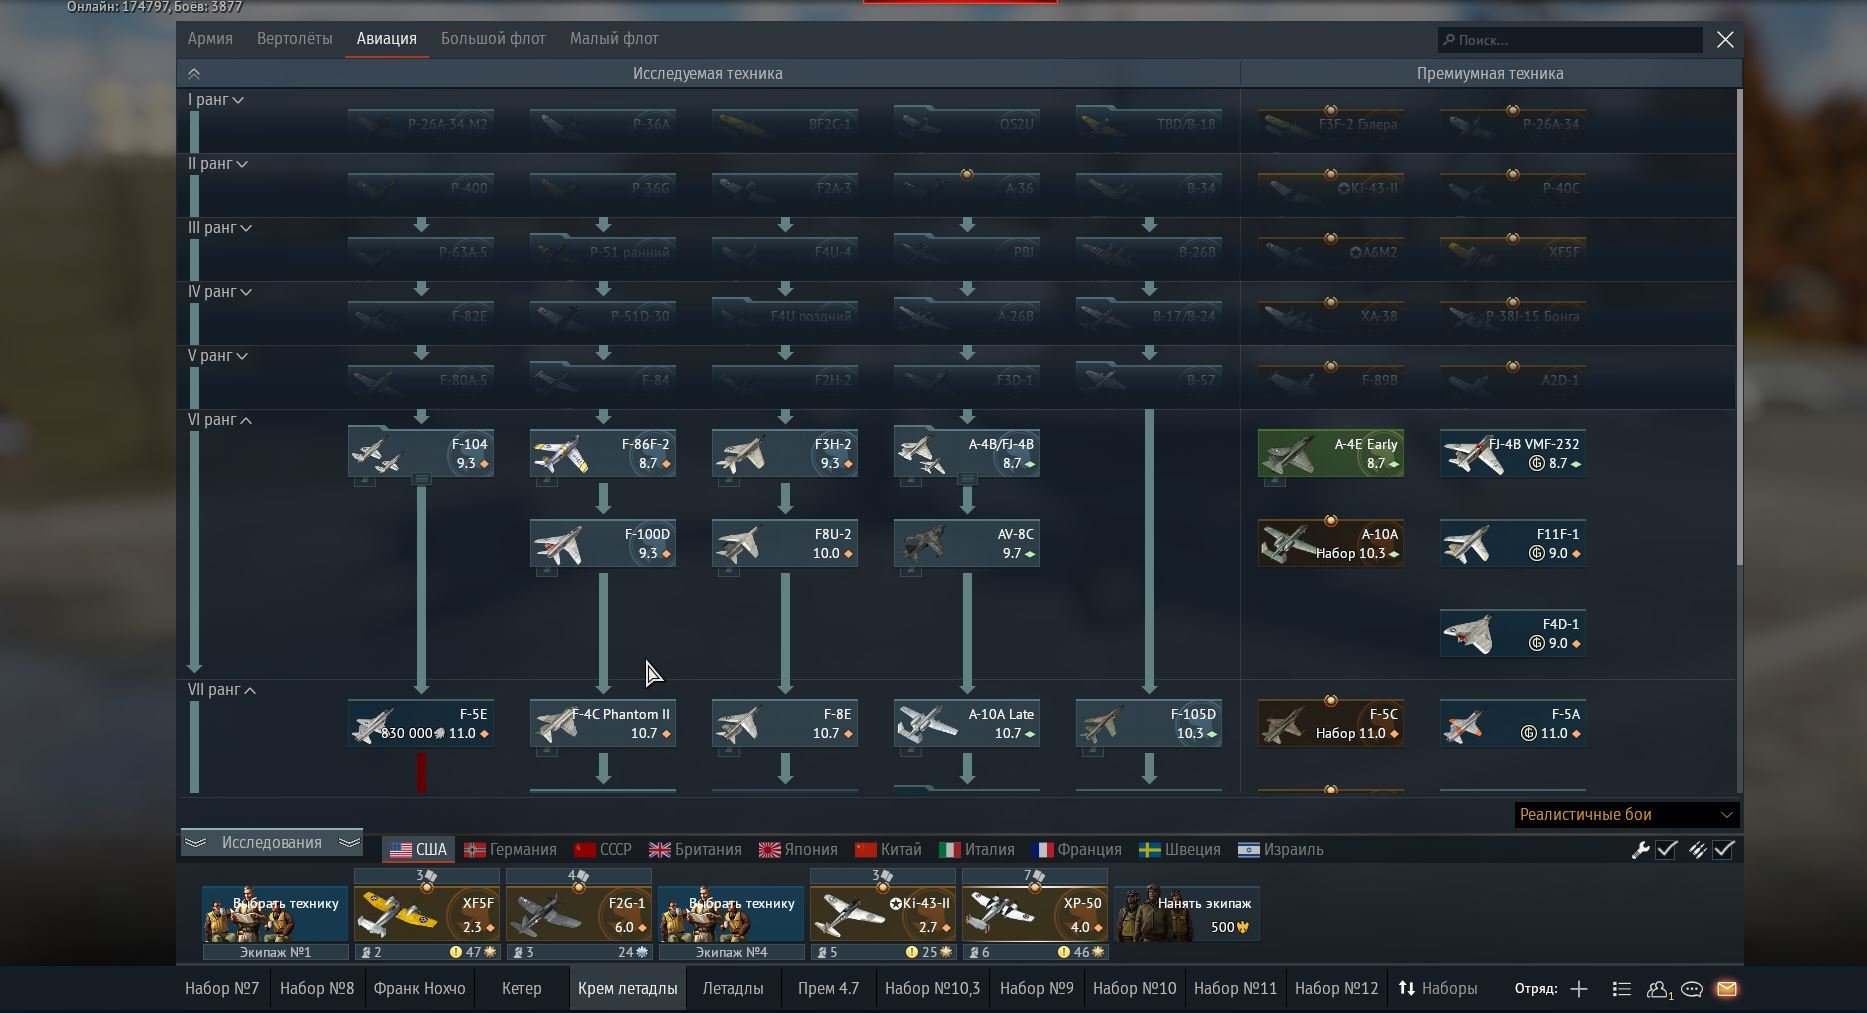The height and width of the screenshot is (1013, 1867).
Task: Open the contacts friends list icon
Action: 1658,989
